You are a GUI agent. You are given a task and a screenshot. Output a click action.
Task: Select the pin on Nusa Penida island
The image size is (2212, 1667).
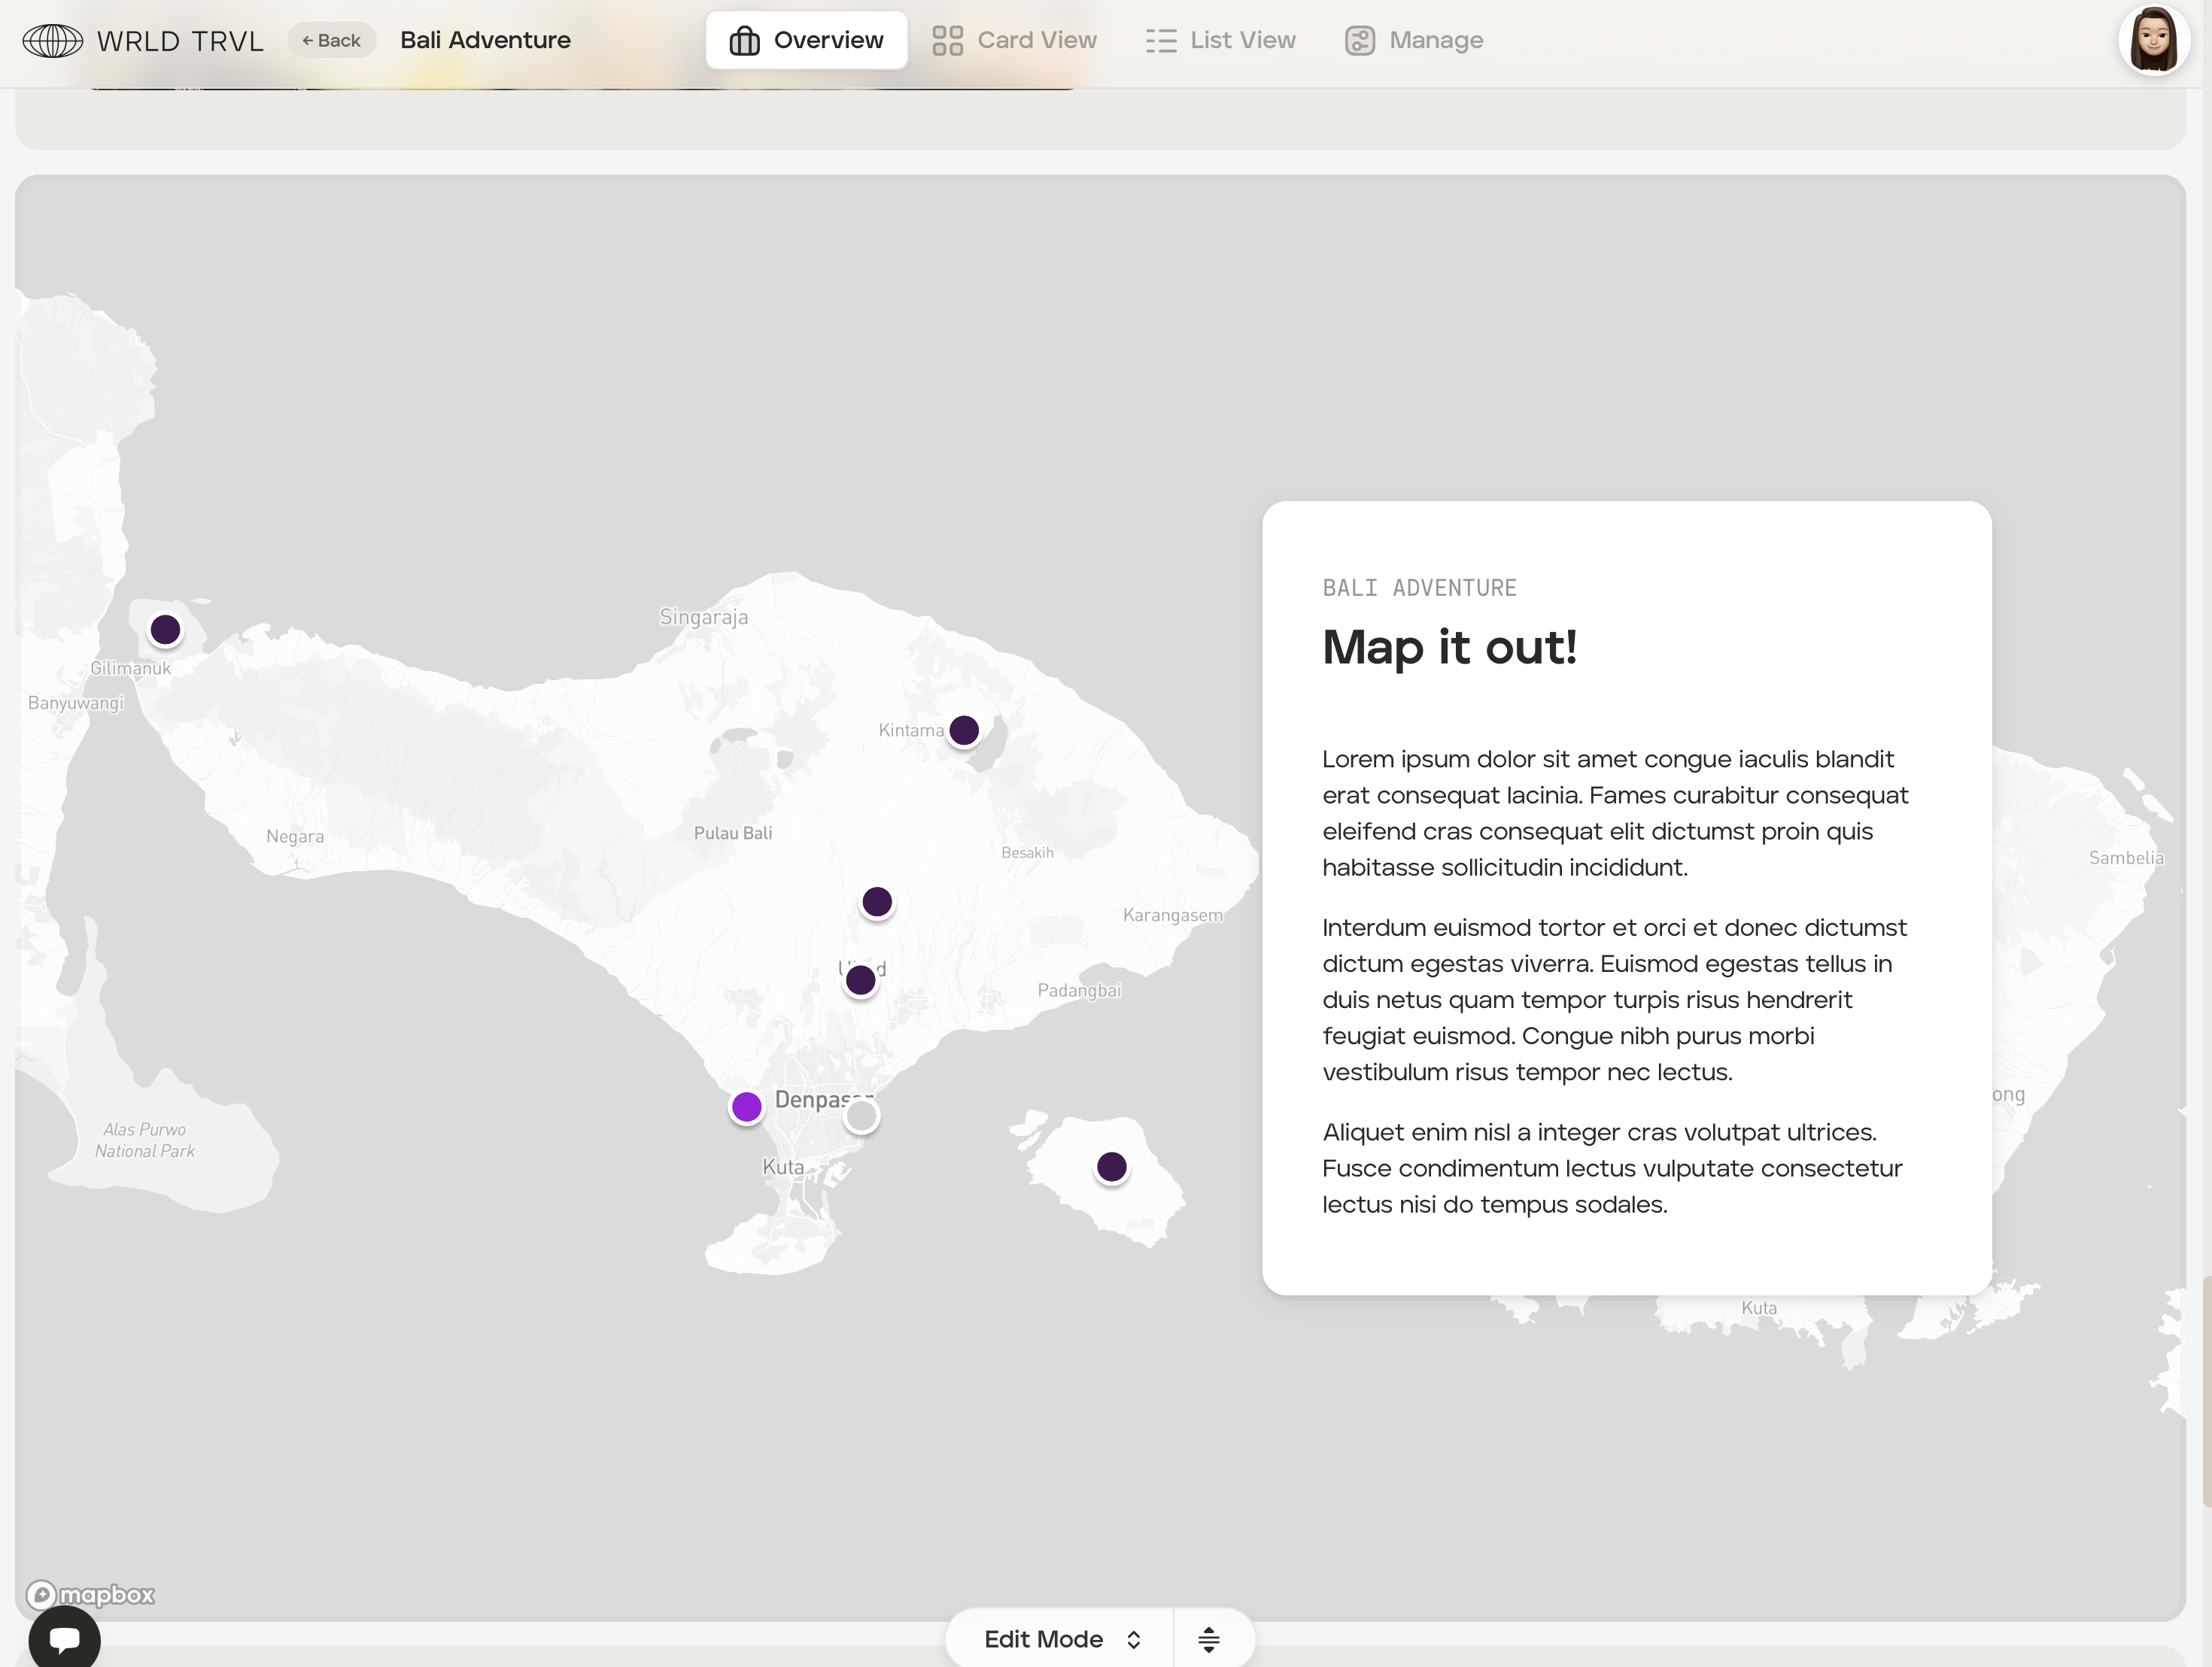[1111, 1167]
